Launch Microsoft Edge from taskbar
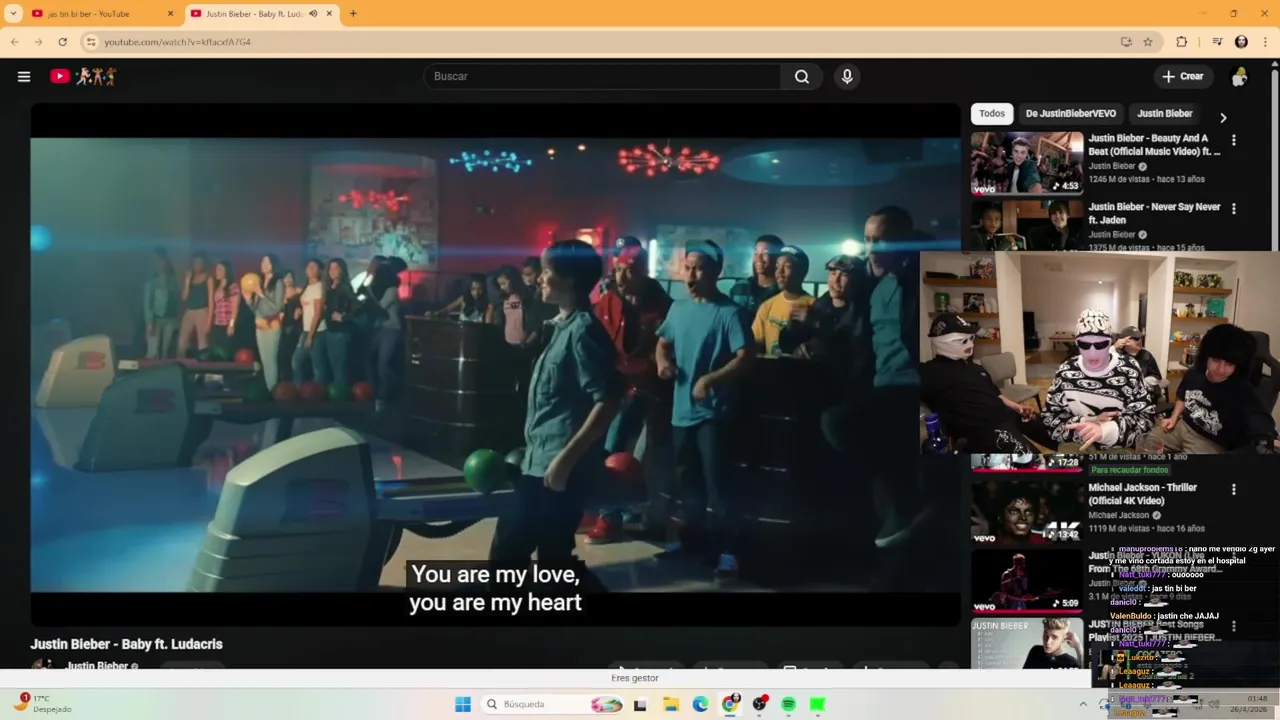 (700, 704)
